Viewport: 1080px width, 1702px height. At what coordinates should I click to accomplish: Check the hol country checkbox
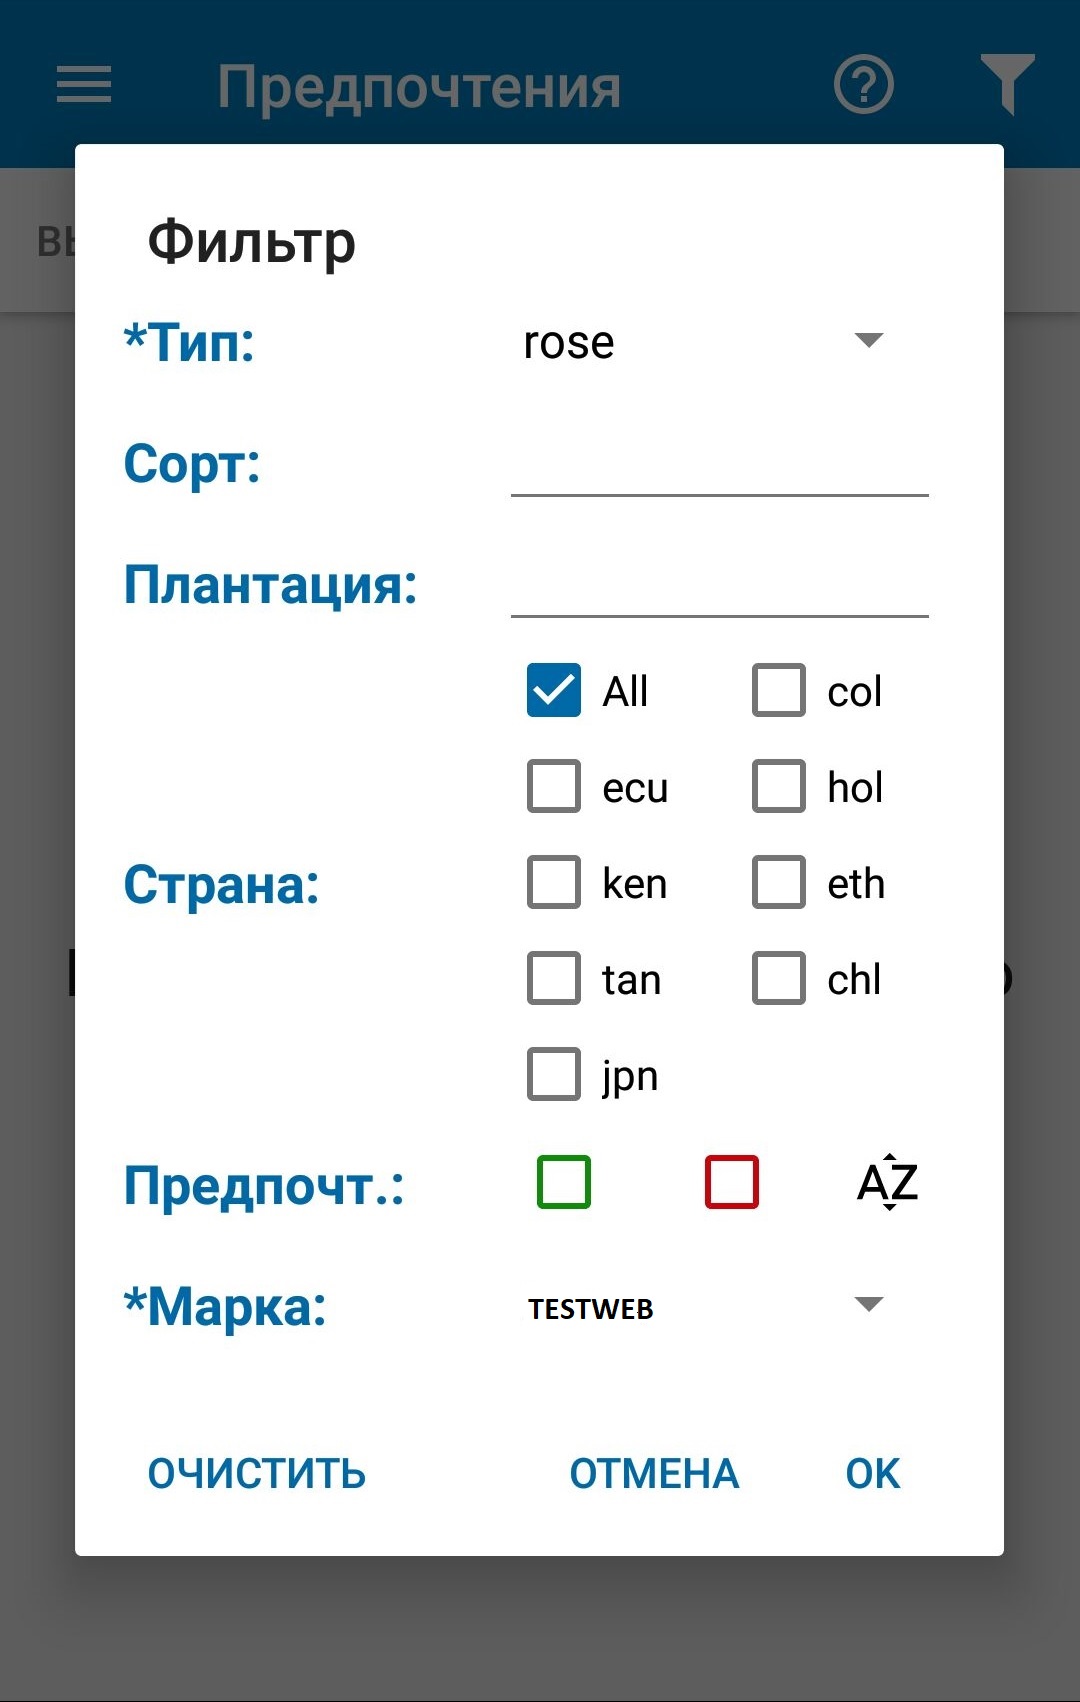(779, 787)
